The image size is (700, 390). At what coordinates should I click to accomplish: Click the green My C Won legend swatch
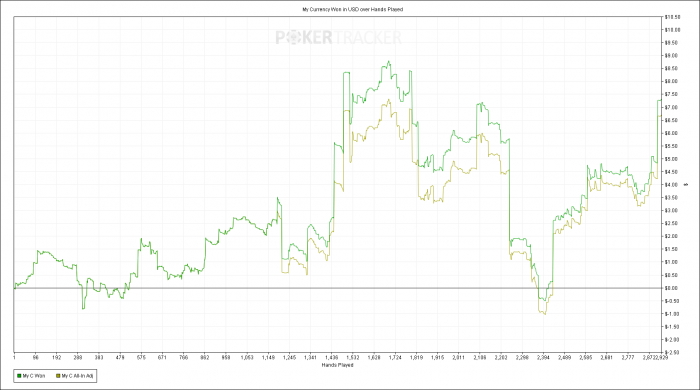click(19, 376)
